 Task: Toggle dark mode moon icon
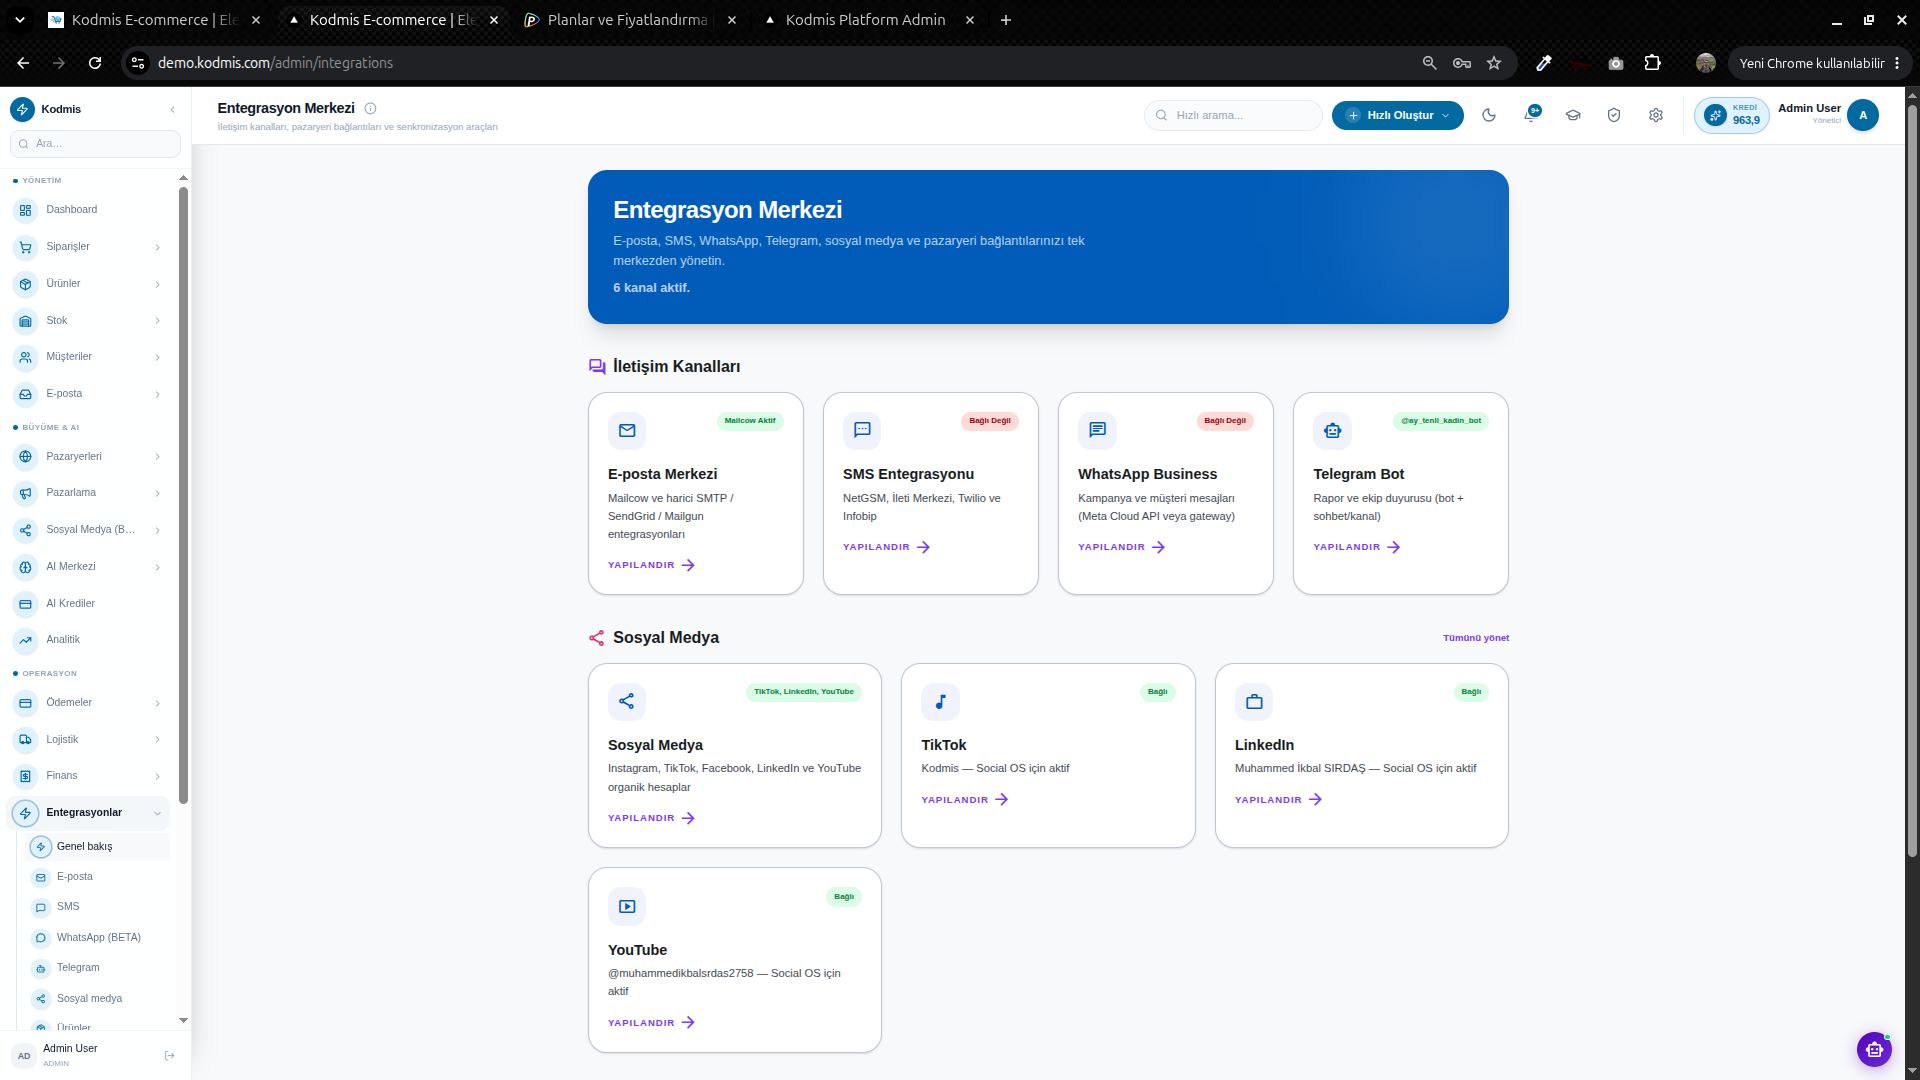click(1489, 115)
